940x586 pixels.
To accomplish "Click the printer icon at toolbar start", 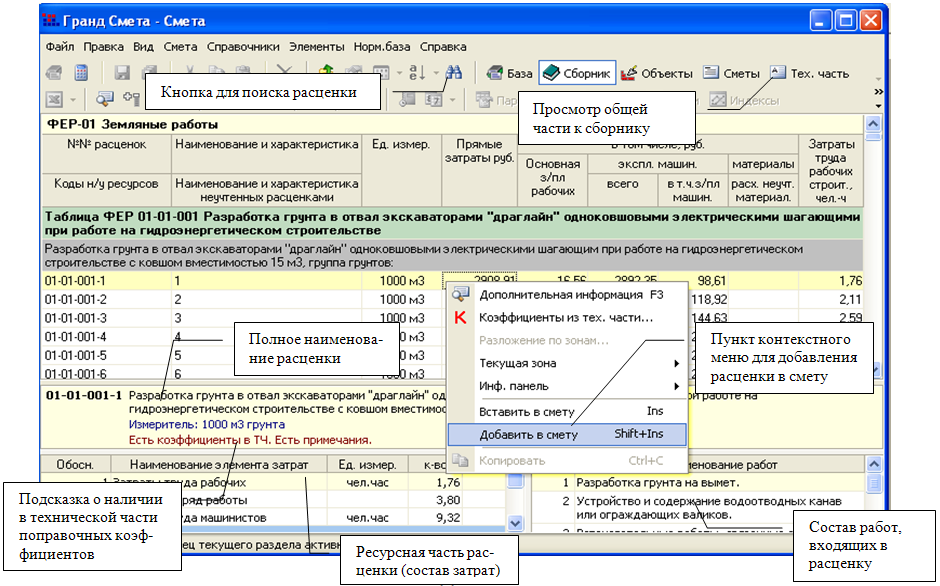I will (54, 73).
